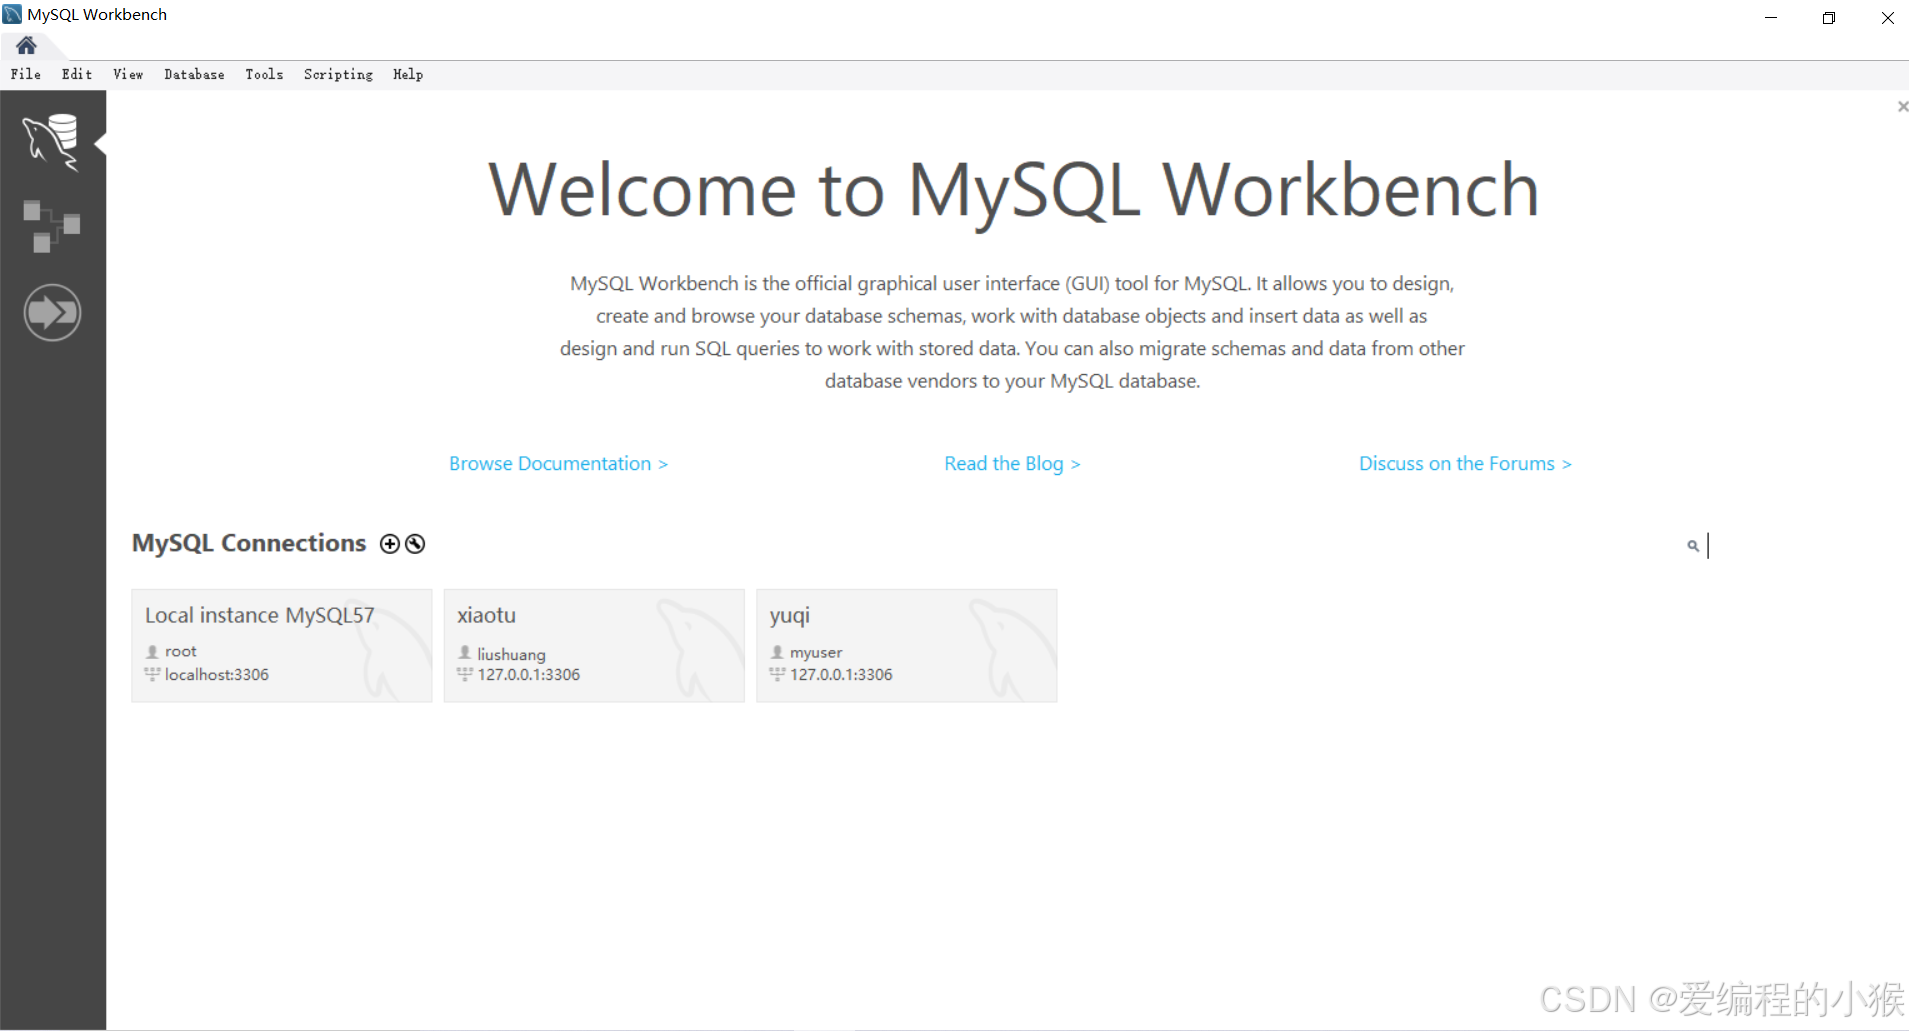This screenshot has width=1909, height=1031.
Task: Add a new MySQL connection plus icon
Action: click(390, 544)
